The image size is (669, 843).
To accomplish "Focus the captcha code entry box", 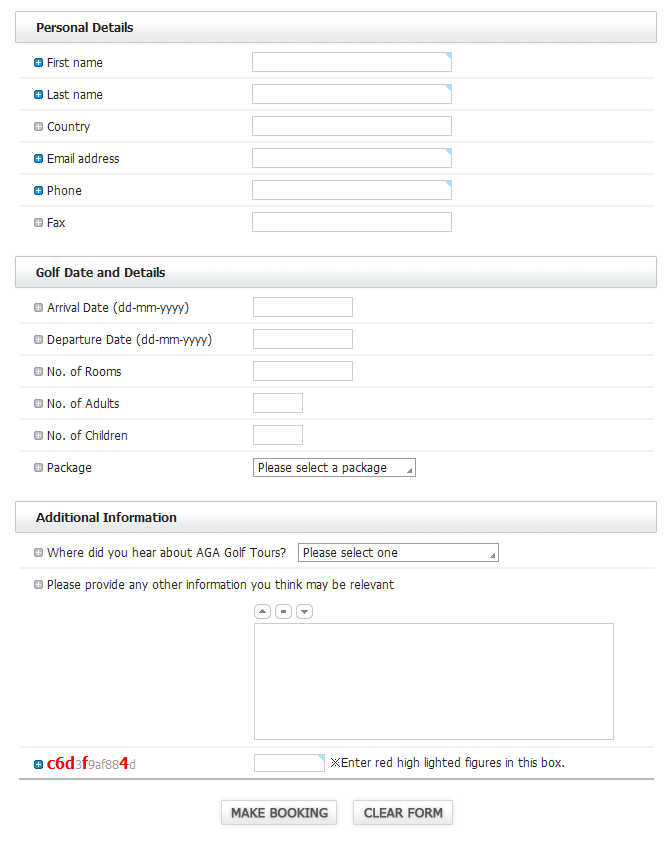I will [289, 764].
